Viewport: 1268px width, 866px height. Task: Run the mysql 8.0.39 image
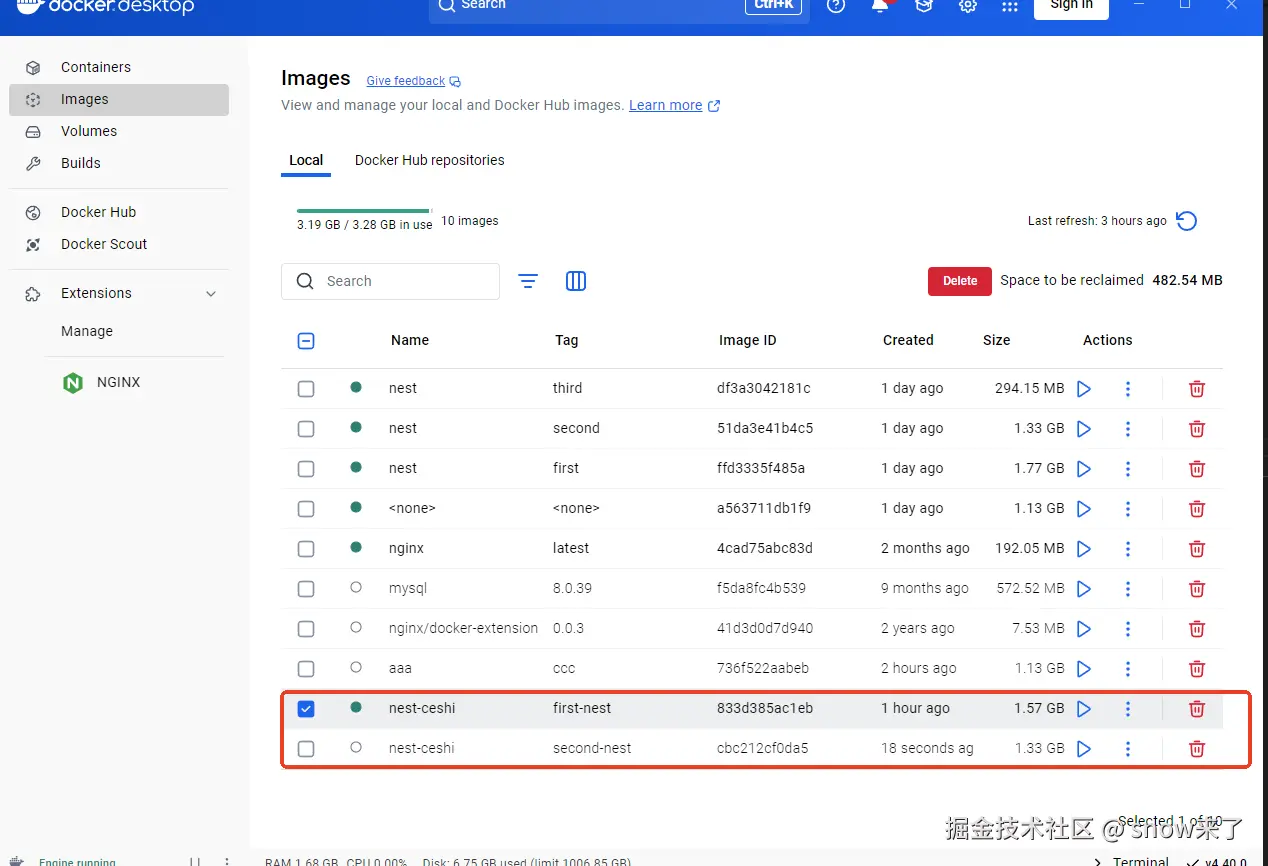click(x=1083, y=589)
